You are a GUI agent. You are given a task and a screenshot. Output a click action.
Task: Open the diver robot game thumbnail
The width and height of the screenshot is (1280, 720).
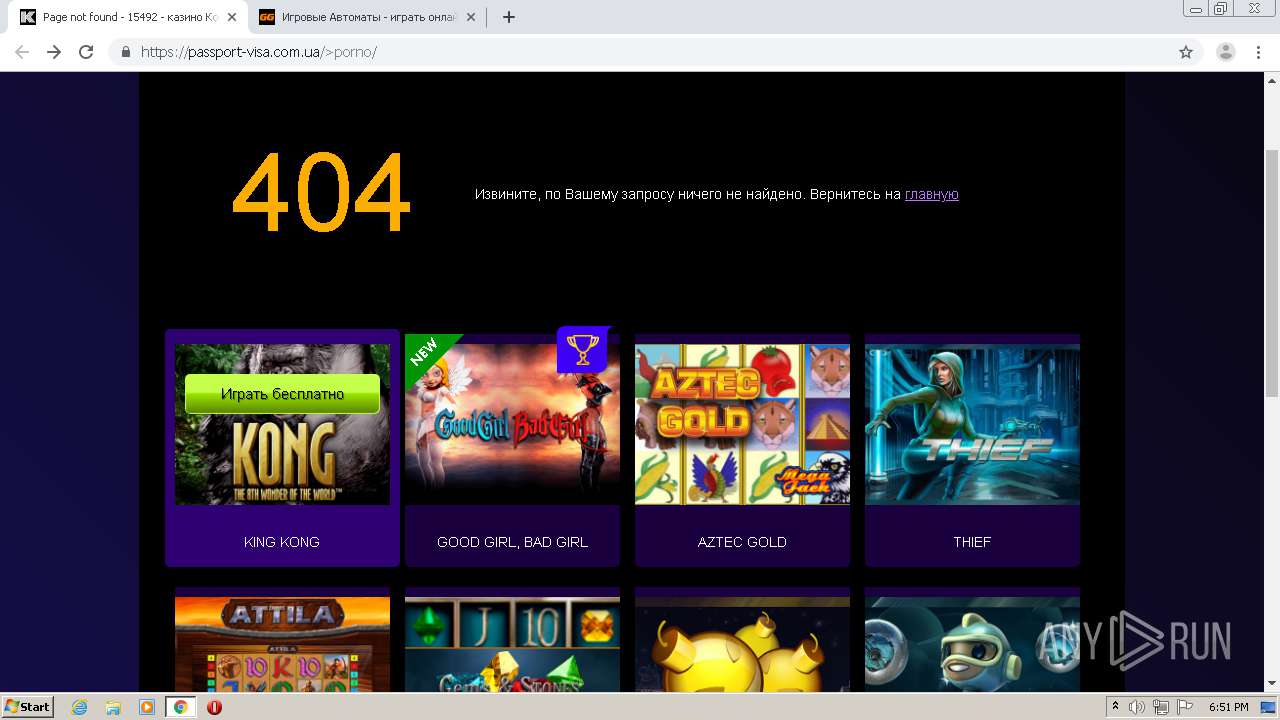972,644
